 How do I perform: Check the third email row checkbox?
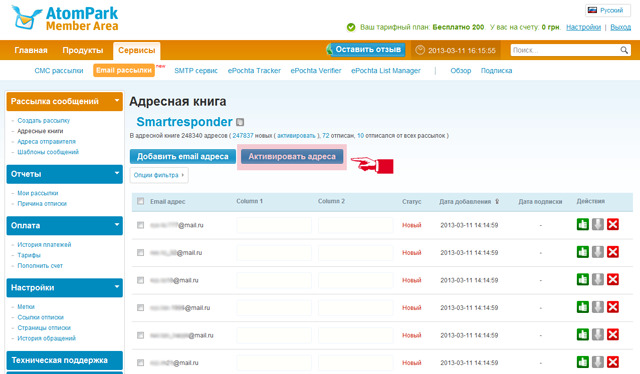pyautogui.click(x=140, y=280)
